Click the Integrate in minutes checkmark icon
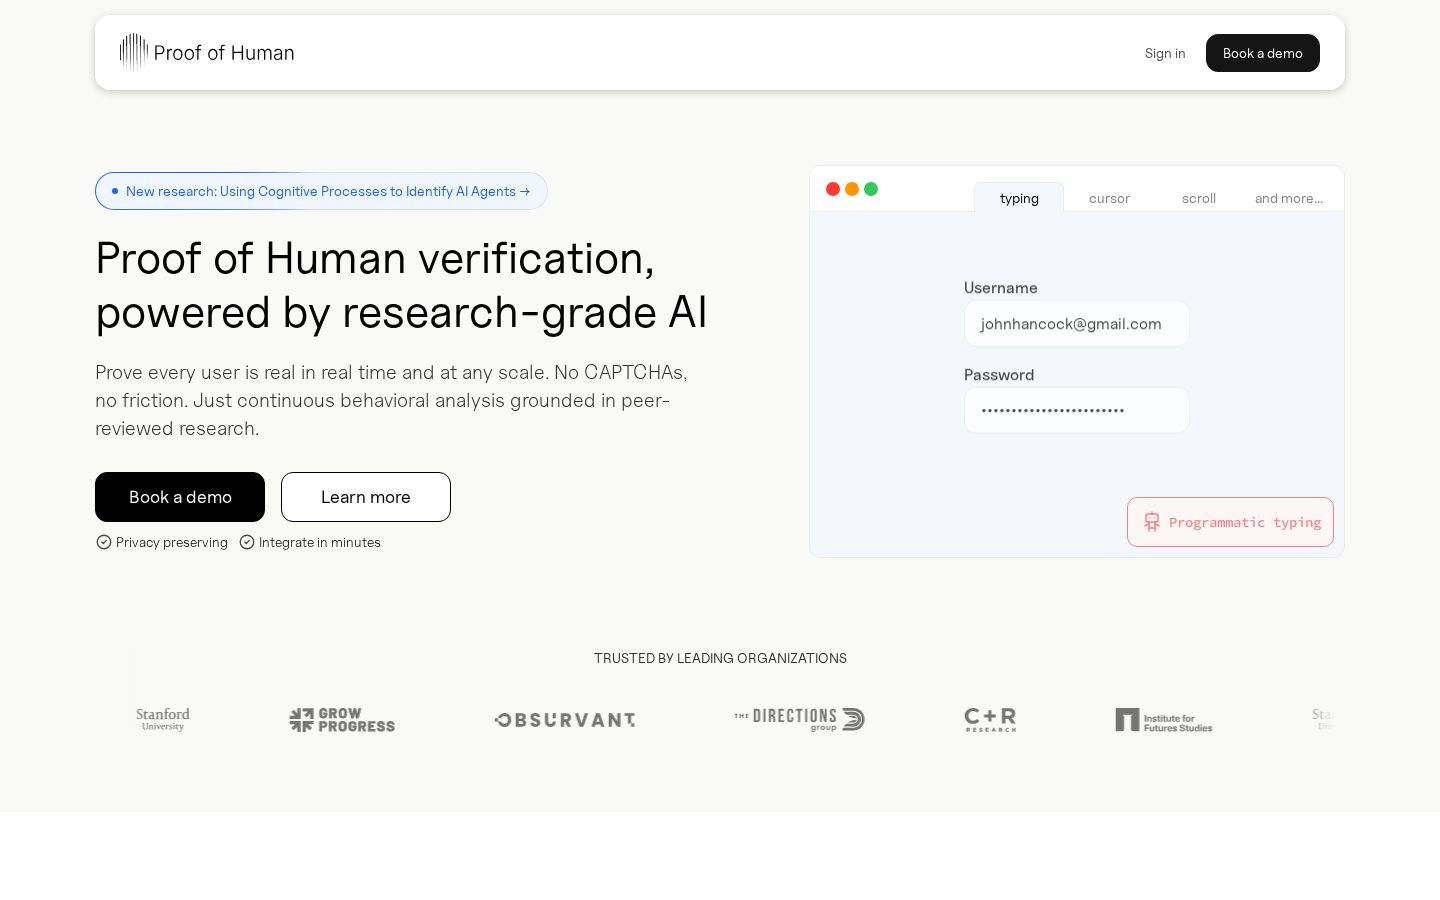The height and width of the screenshot is (900, 1440). pos(247,542)
